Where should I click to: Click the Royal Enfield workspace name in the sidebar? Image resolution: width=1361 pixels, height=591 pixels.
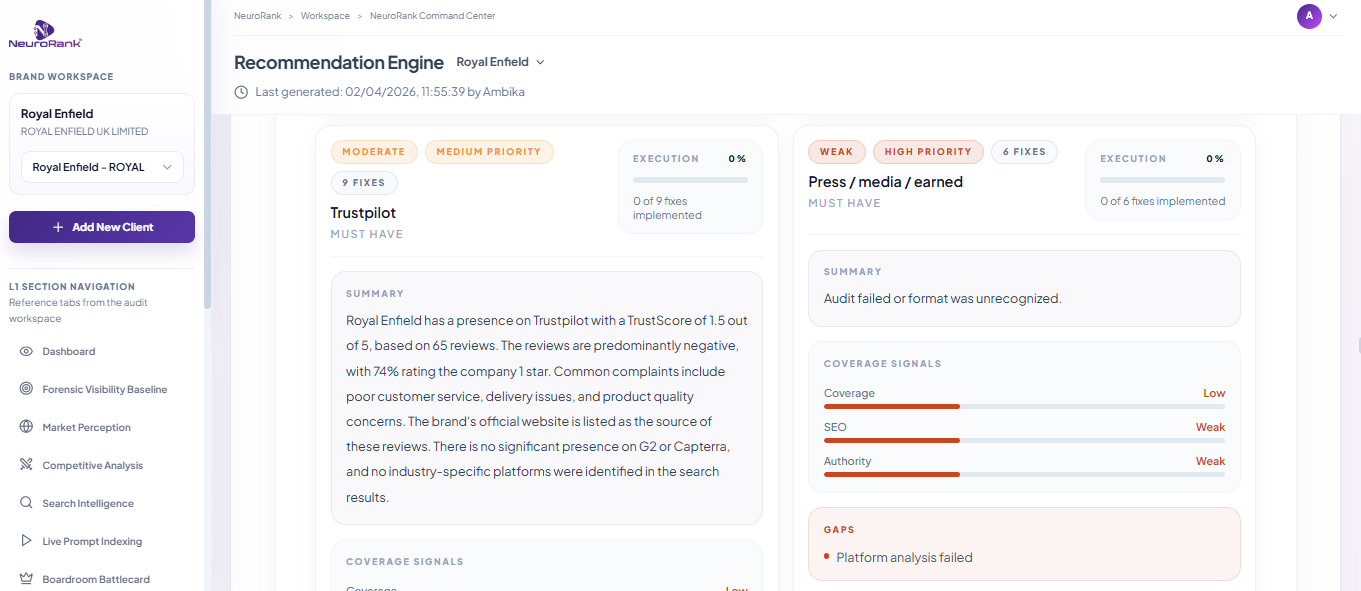(x=57, y=114)
